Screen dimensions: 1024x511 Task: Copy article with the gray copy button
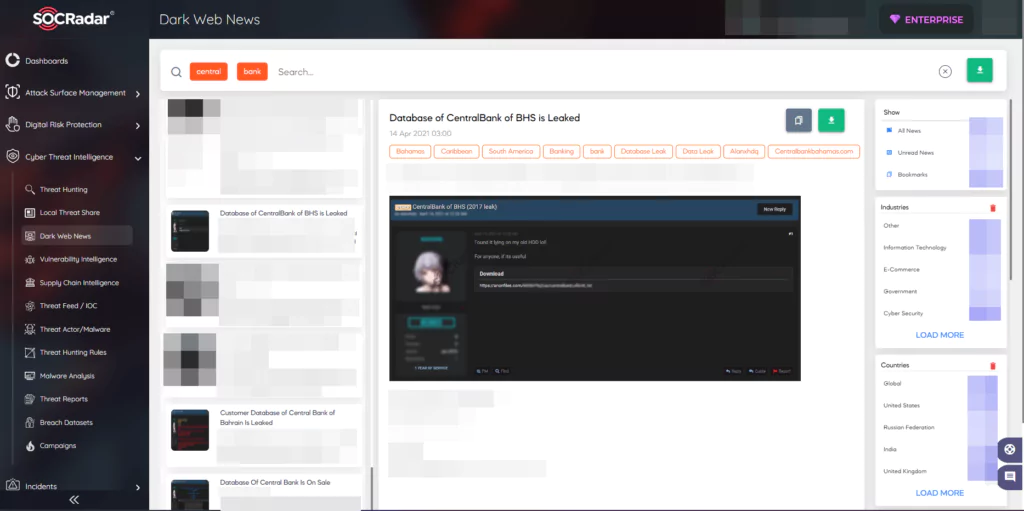click(x=798, y=120)
